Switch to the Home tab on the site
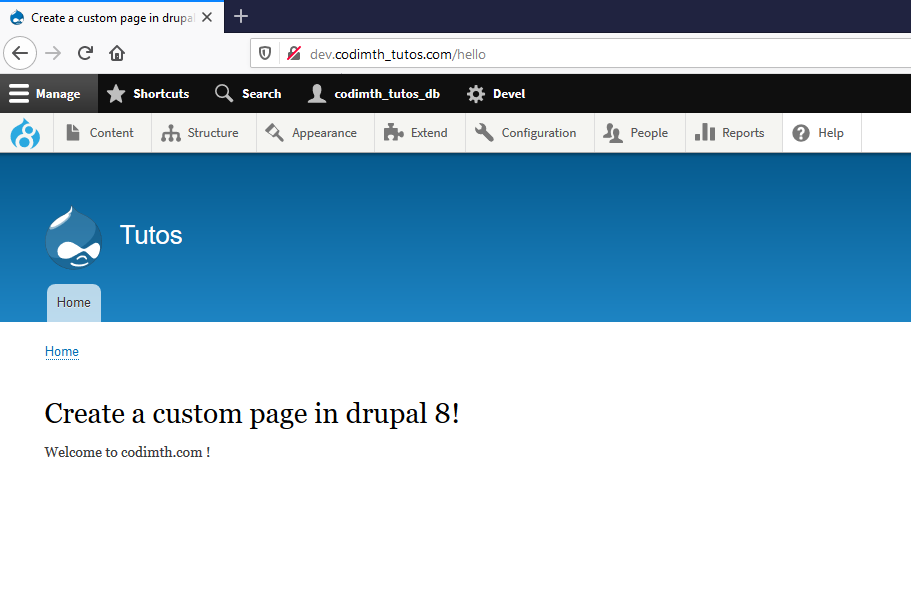 click(73, 302)
